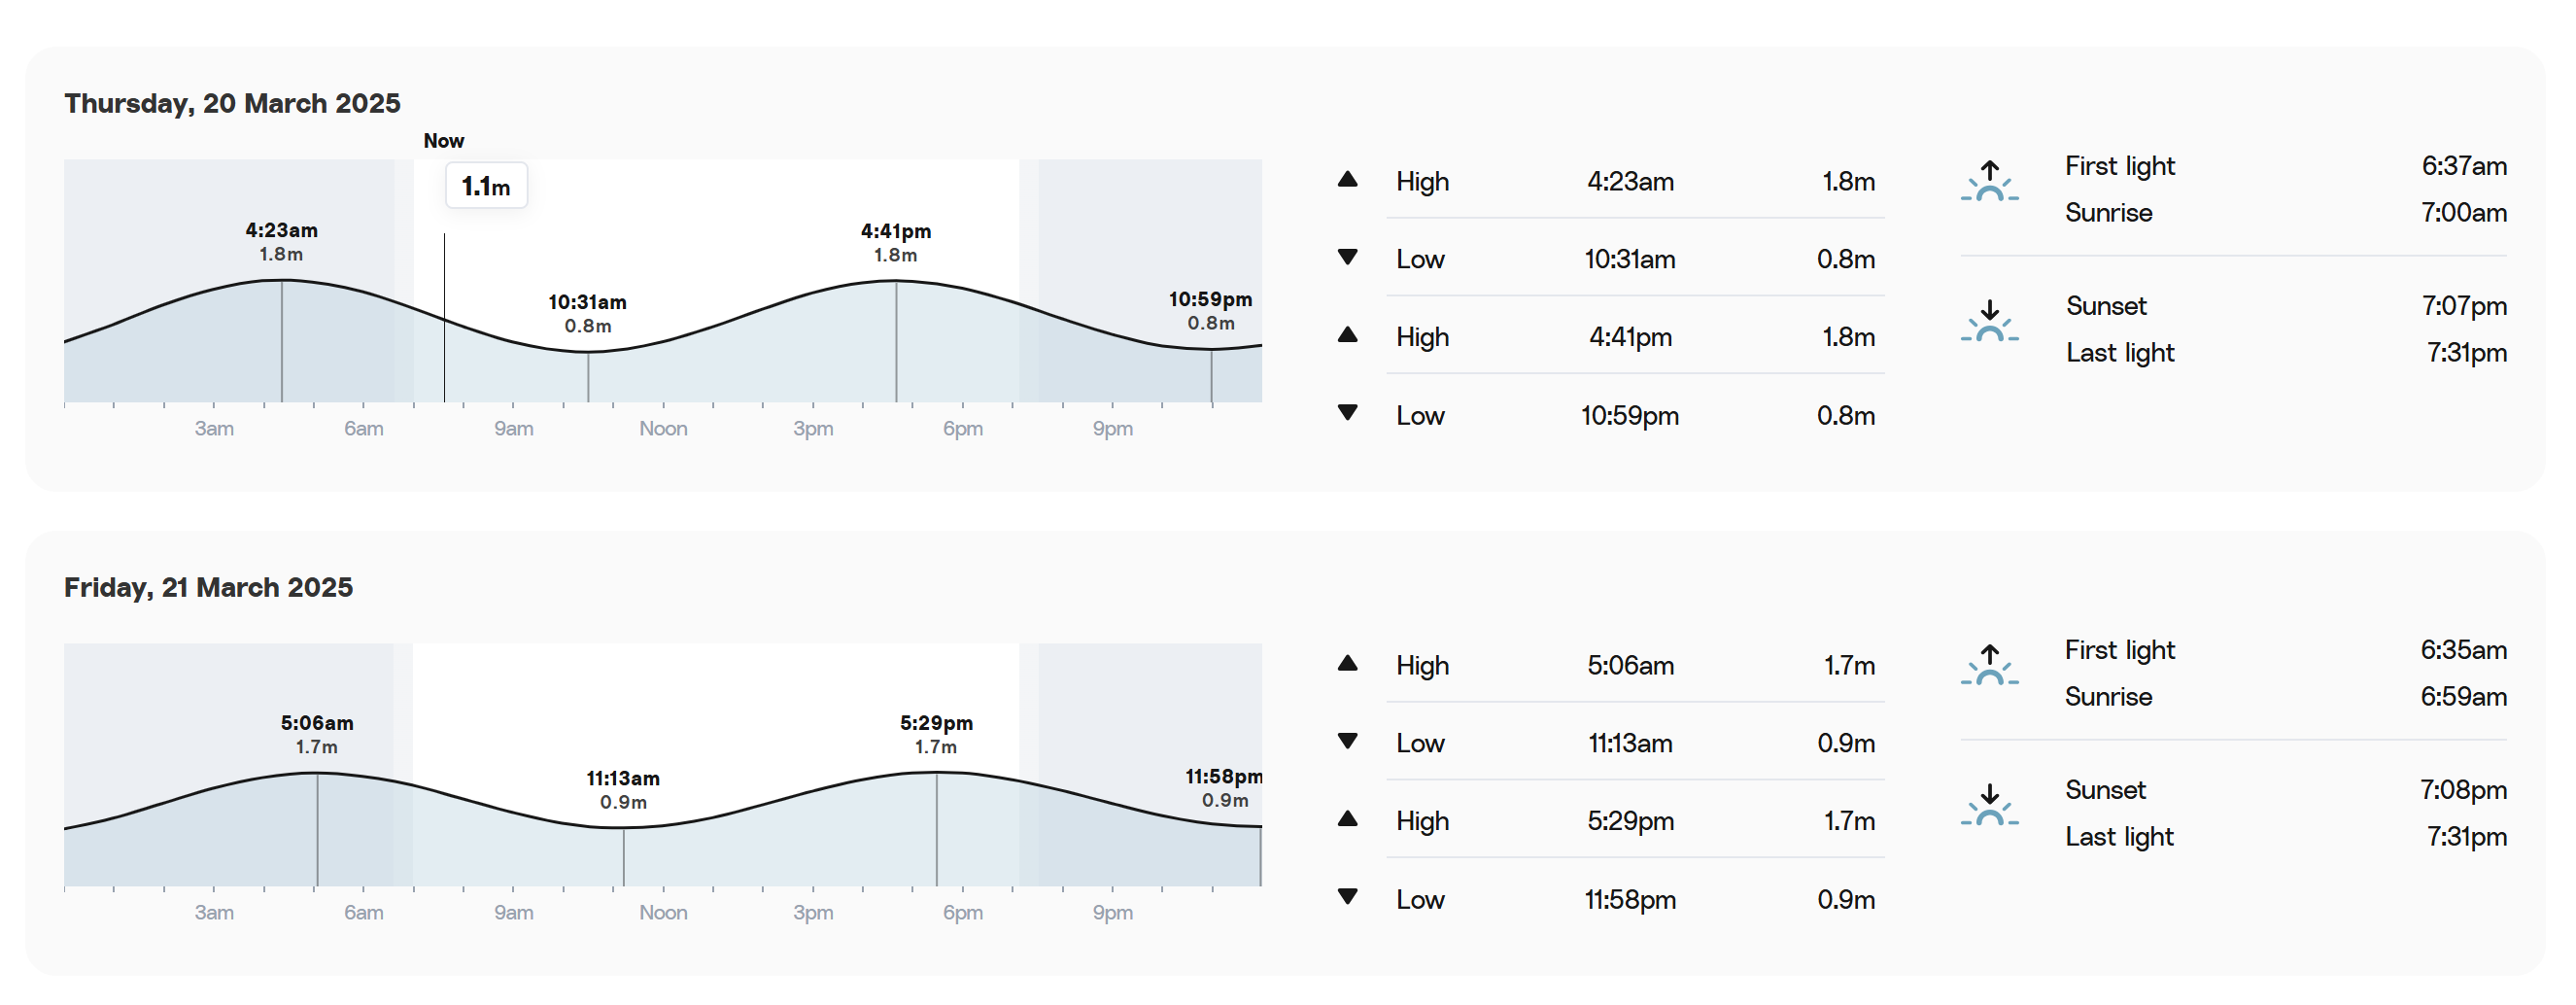
Task: Click Thursday's sunset icon beside Last light
Action: click(x=1989, y=321)
